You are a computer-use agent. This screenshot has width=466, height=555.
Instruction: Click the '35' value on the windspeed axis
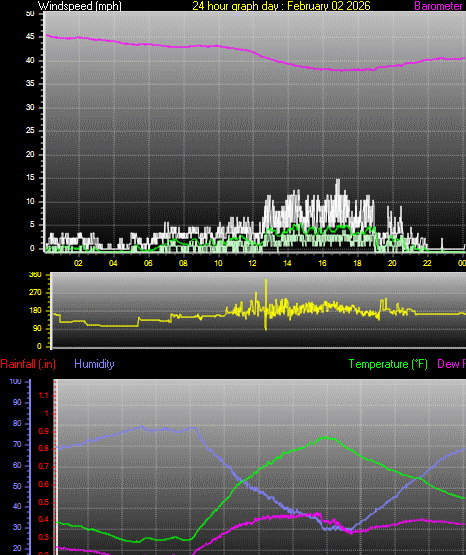point(30,84)
